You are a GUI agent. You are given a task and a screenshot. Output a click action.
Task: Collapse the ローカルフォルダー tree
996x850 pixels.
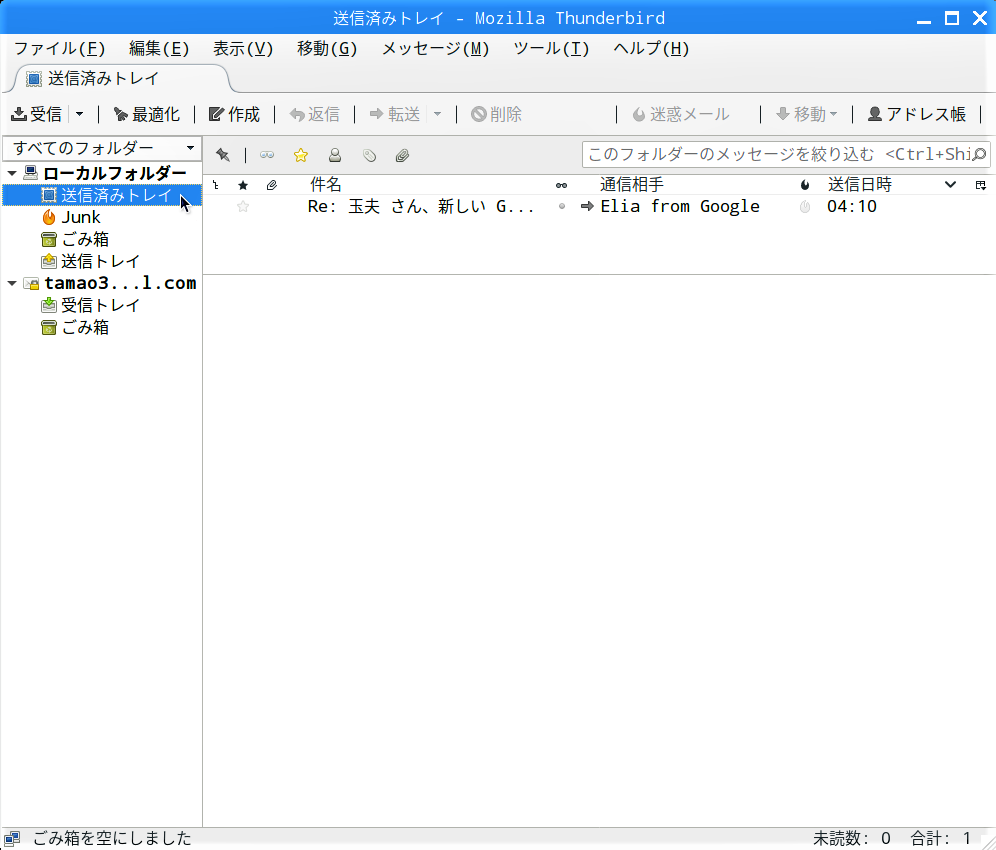tap(12, 173)
